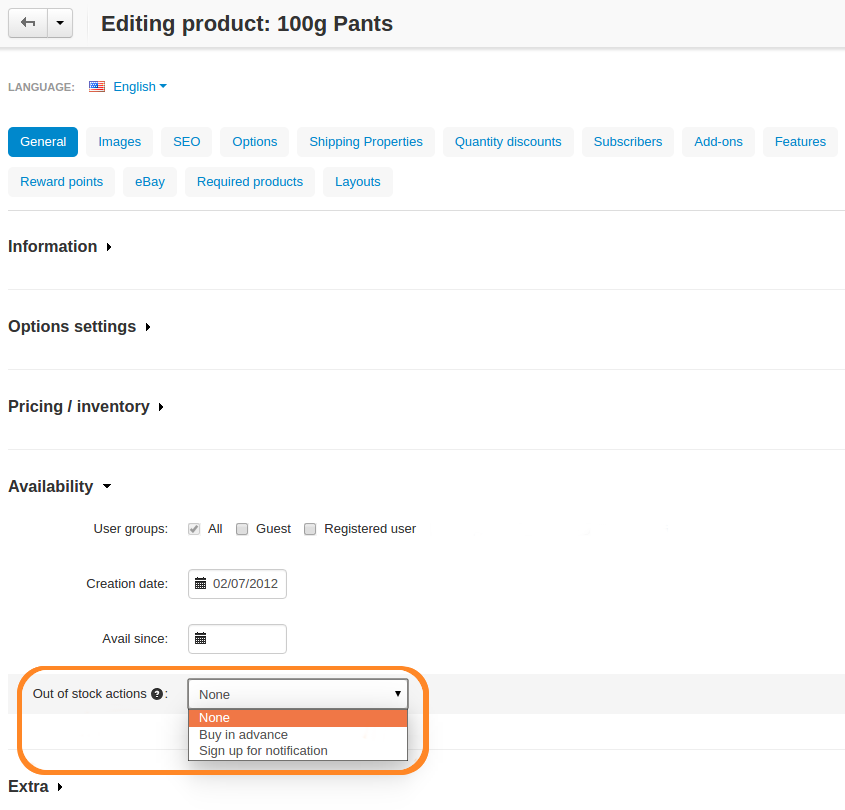Go to the Options tab
The image size is (845, 810).
point(255,142)
